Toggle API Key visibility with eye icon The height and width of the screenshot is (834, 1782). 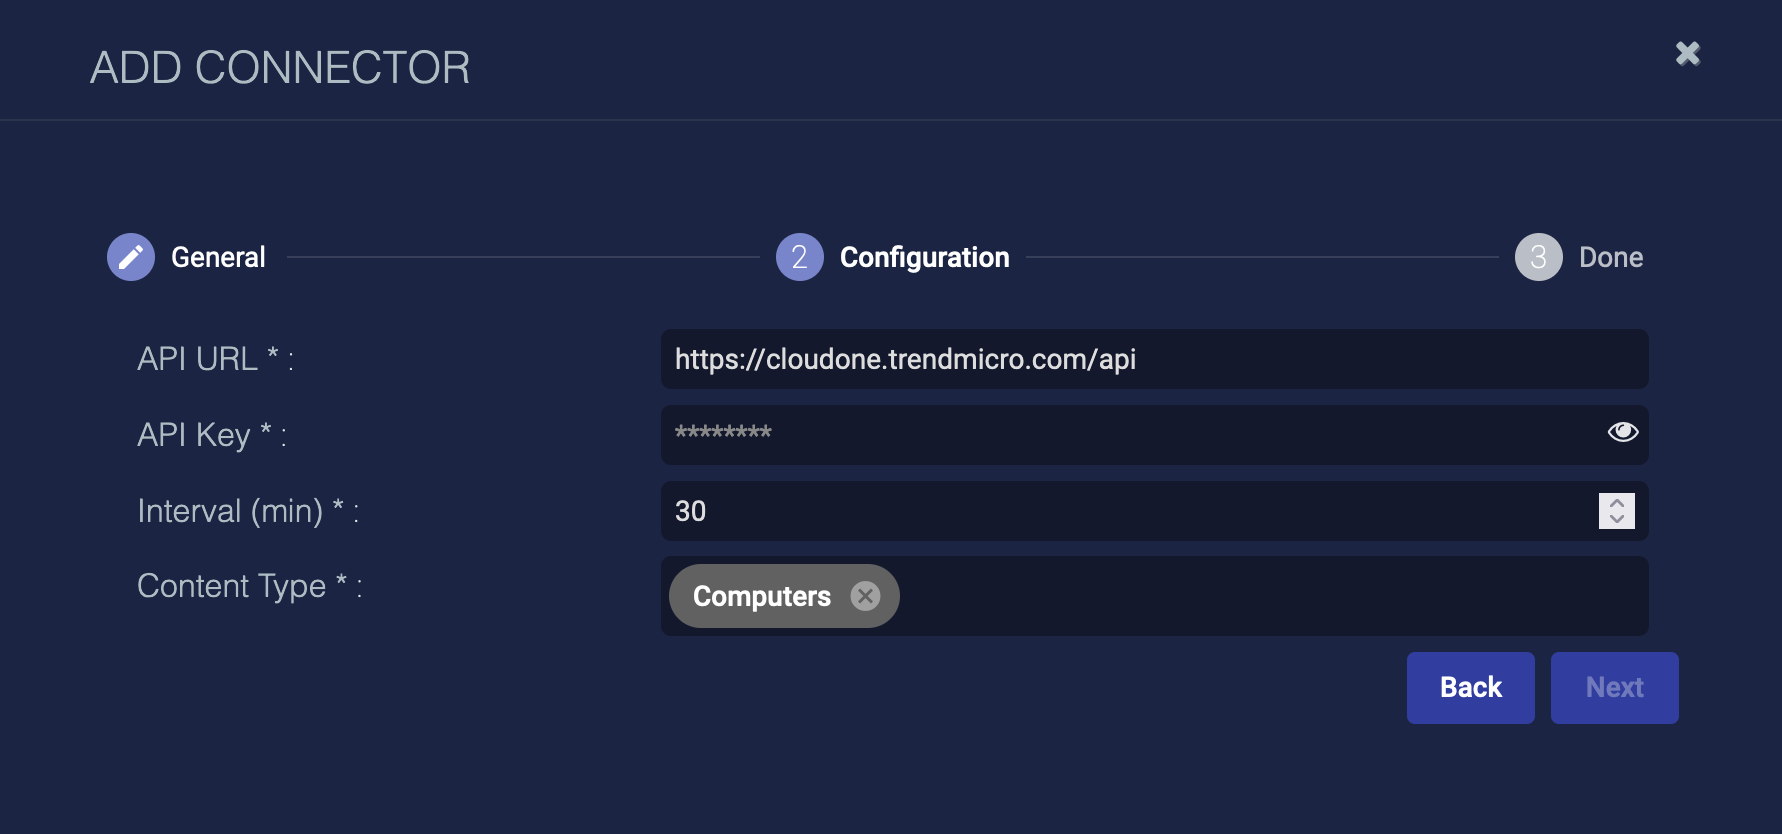pyautogui.click(x=1622, y=431)
